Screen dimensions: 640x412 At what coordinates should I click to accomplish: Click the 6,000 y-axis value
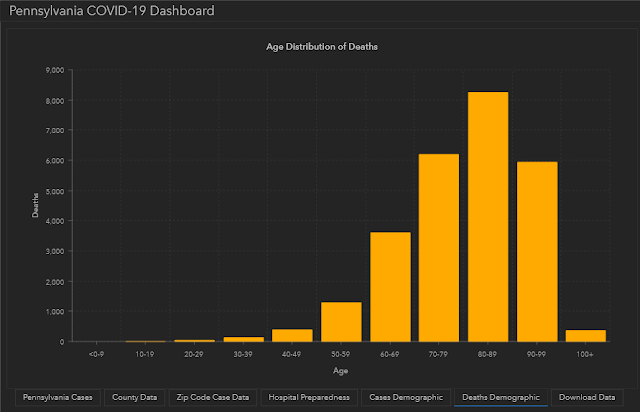(55, 161)
